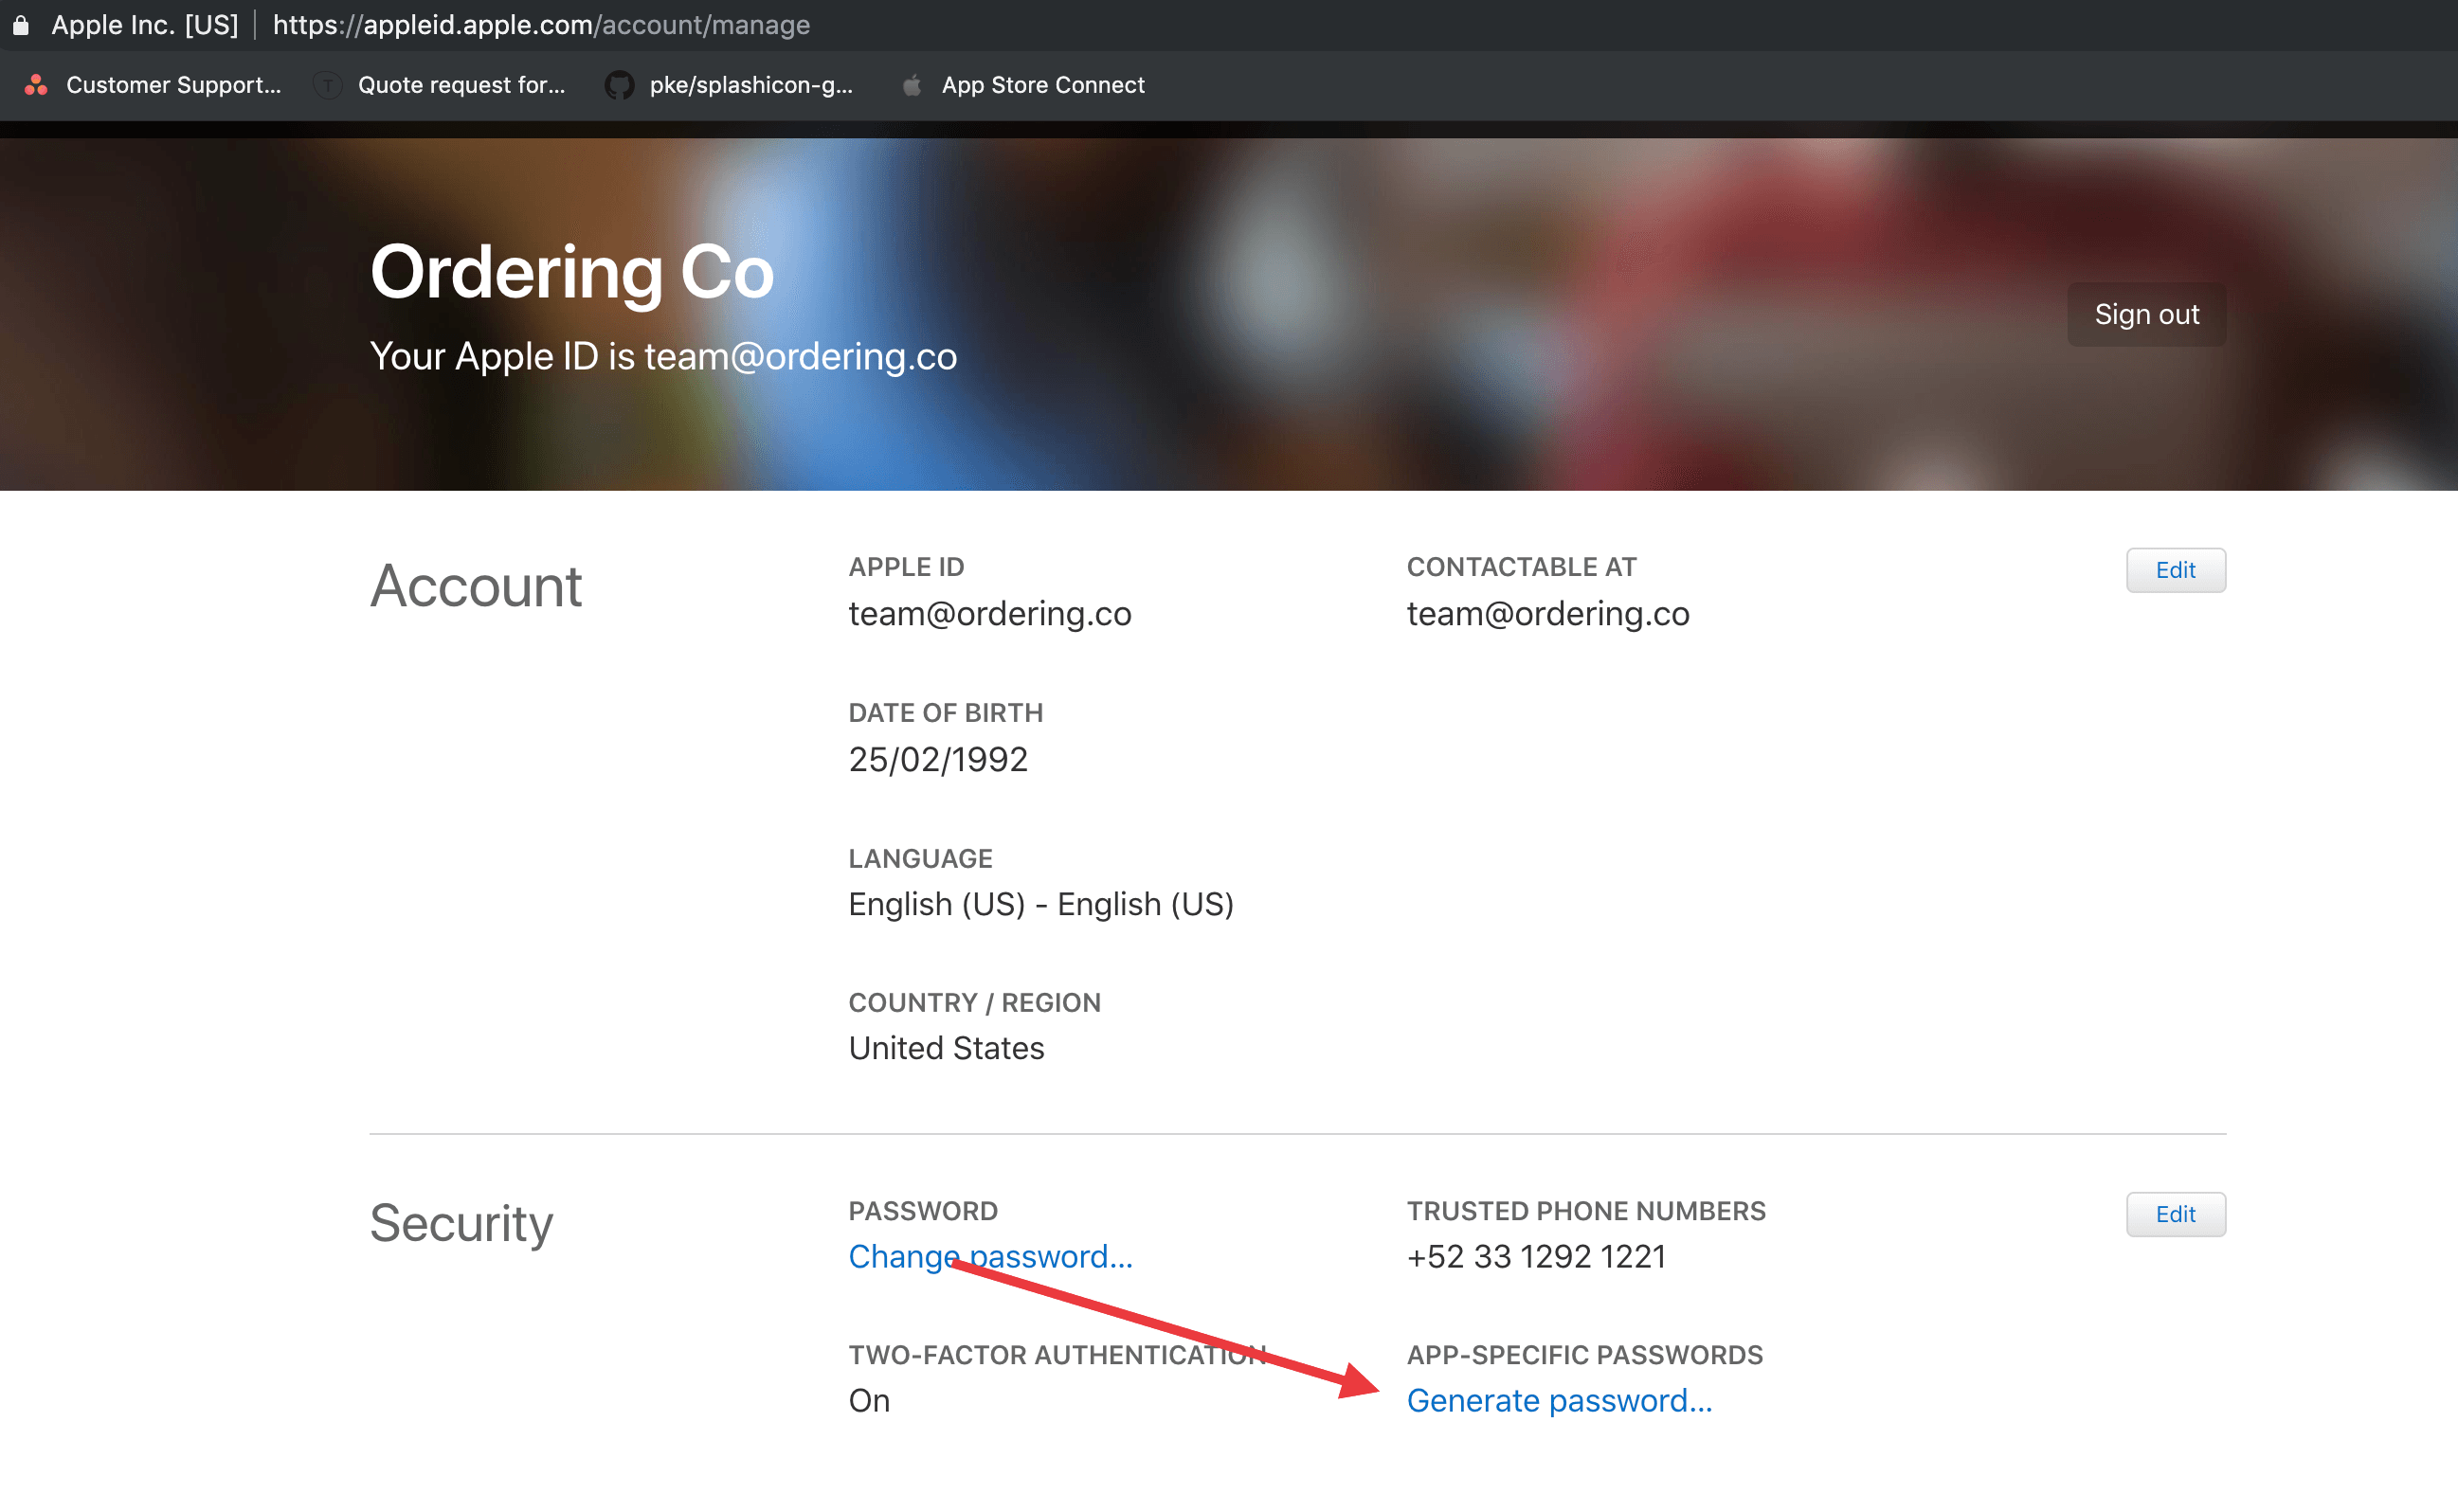Open Customer Support bookmark icon
Image resolution: width=2458 pixels, height=1512 pixels.
(37, 85)
